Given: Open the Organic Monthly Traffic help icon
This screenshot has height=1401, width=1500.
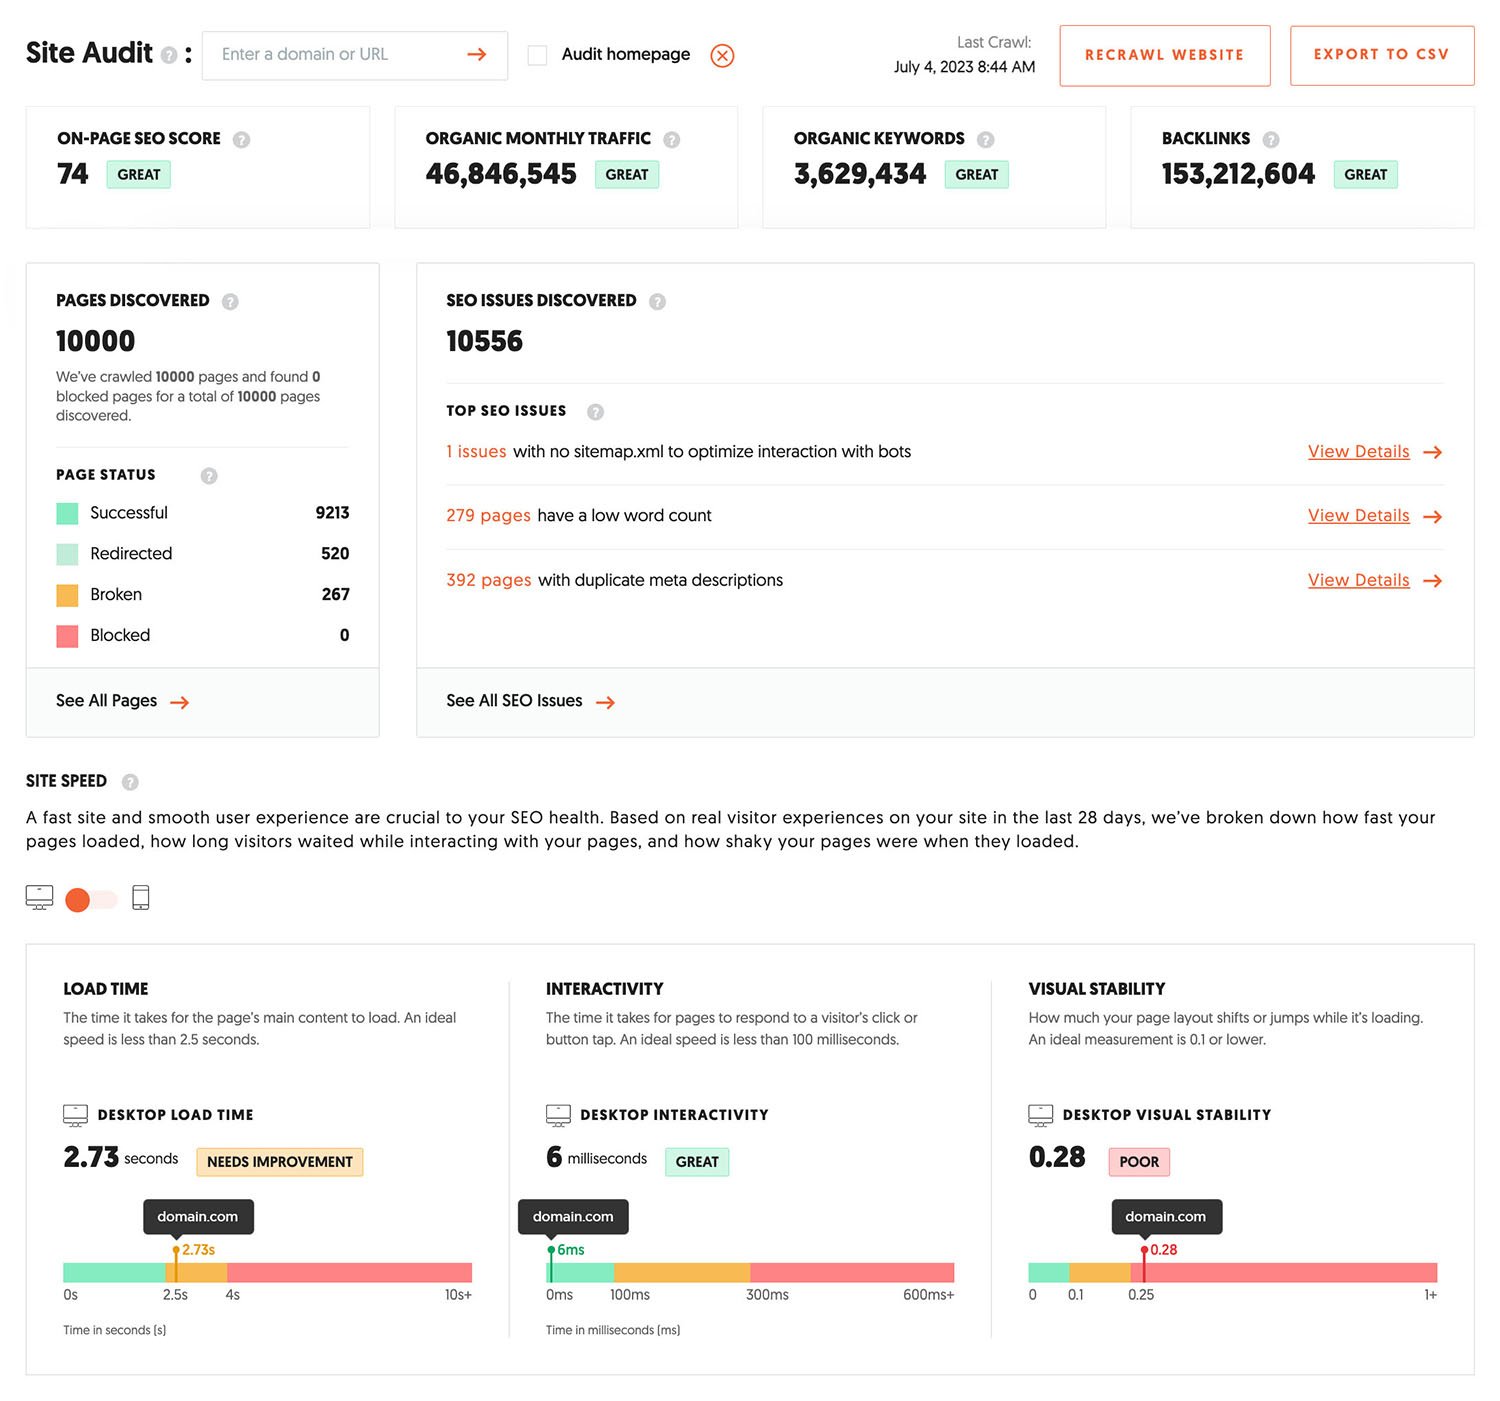Looking at the screenshot, I should tap(672, 140).
